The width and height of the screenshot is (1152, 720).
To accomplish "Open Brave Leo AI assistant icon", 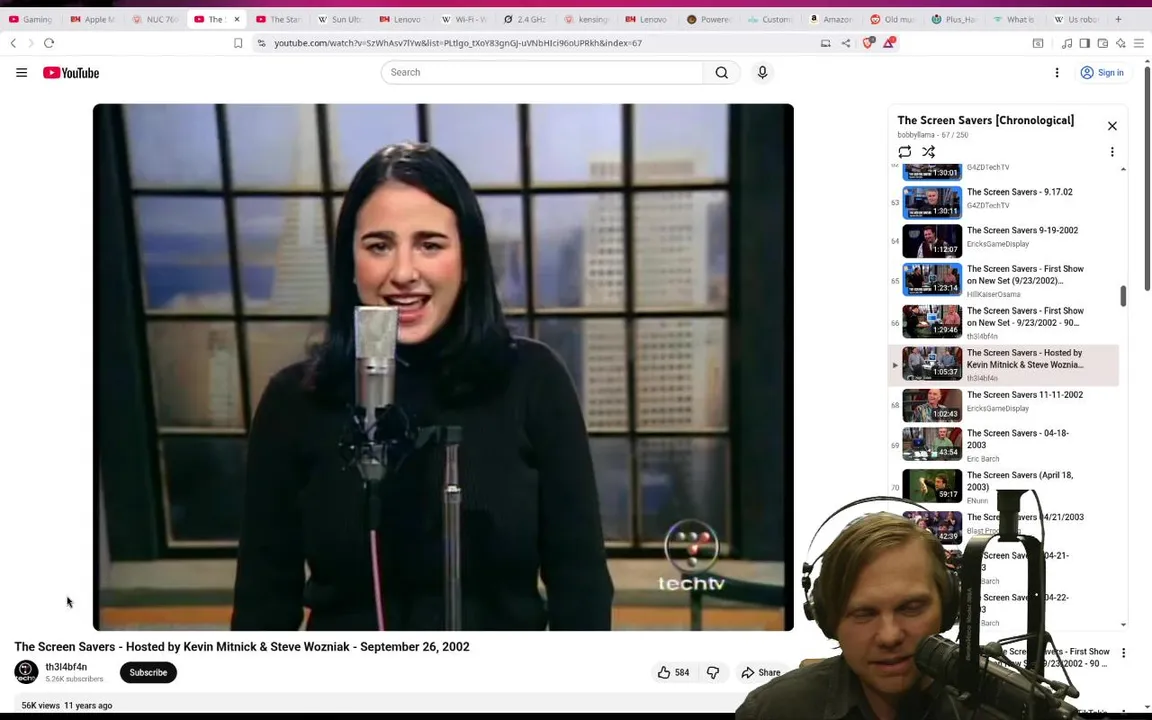I will click(1120, 43).
